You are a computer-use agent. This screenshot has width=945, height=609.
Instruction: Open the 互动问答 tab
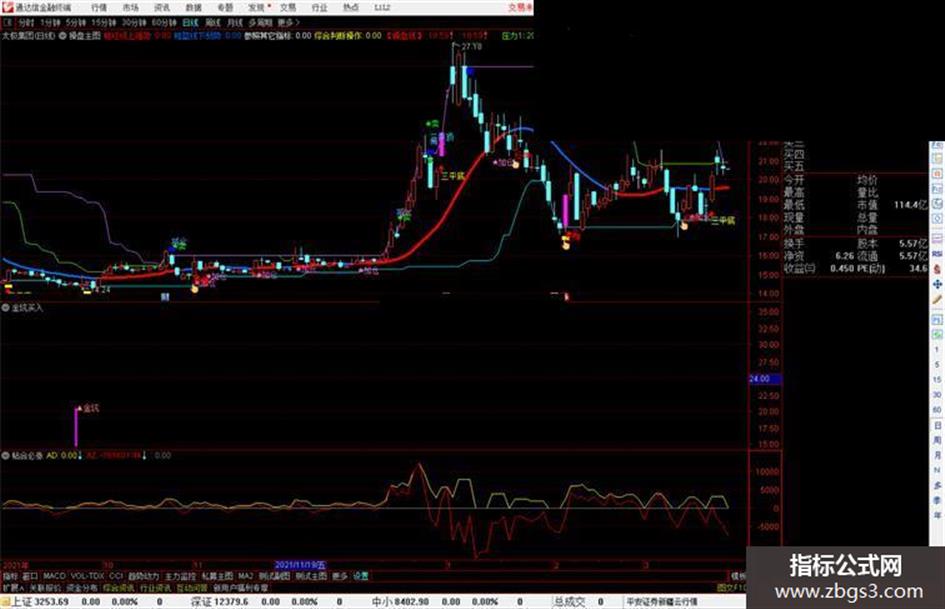pos(192,587)
